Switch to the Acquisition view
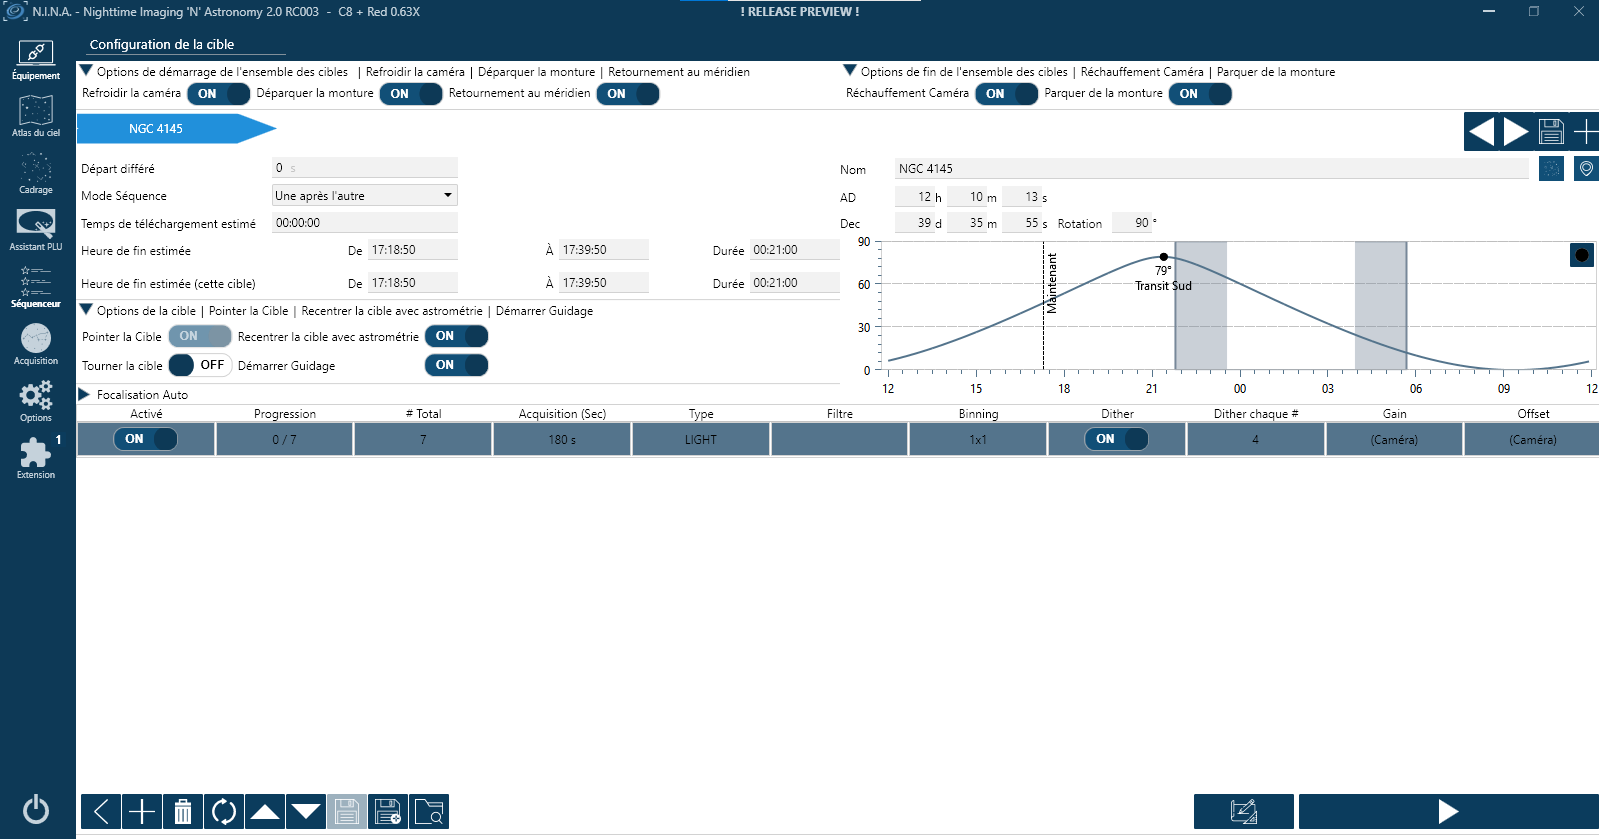Viewport: 1599px width, 839px height. 36,345
